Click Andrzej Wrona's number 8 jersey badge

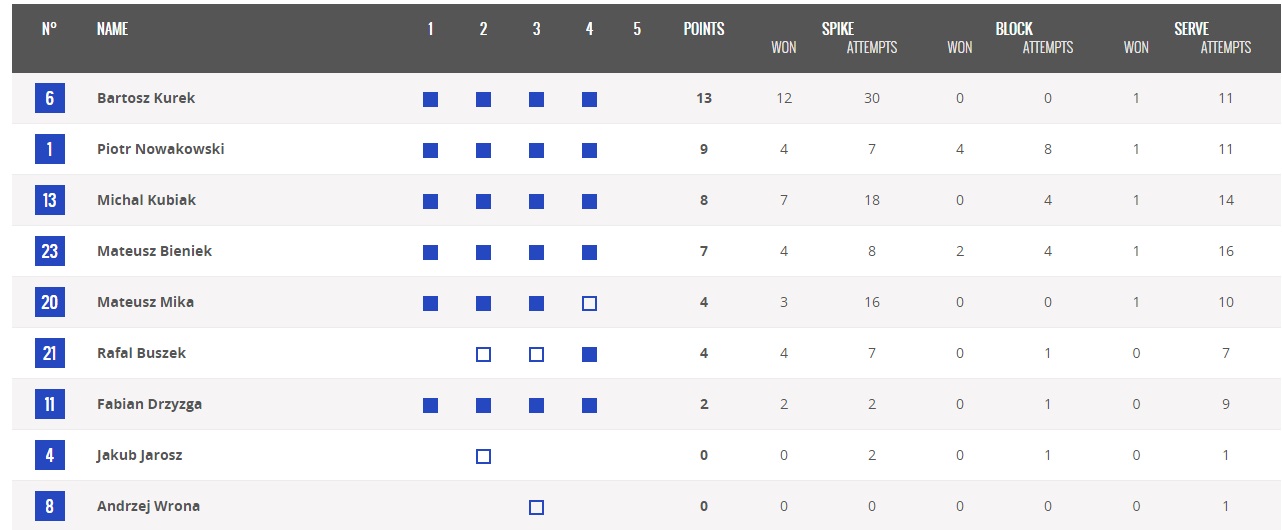[49, 506]
